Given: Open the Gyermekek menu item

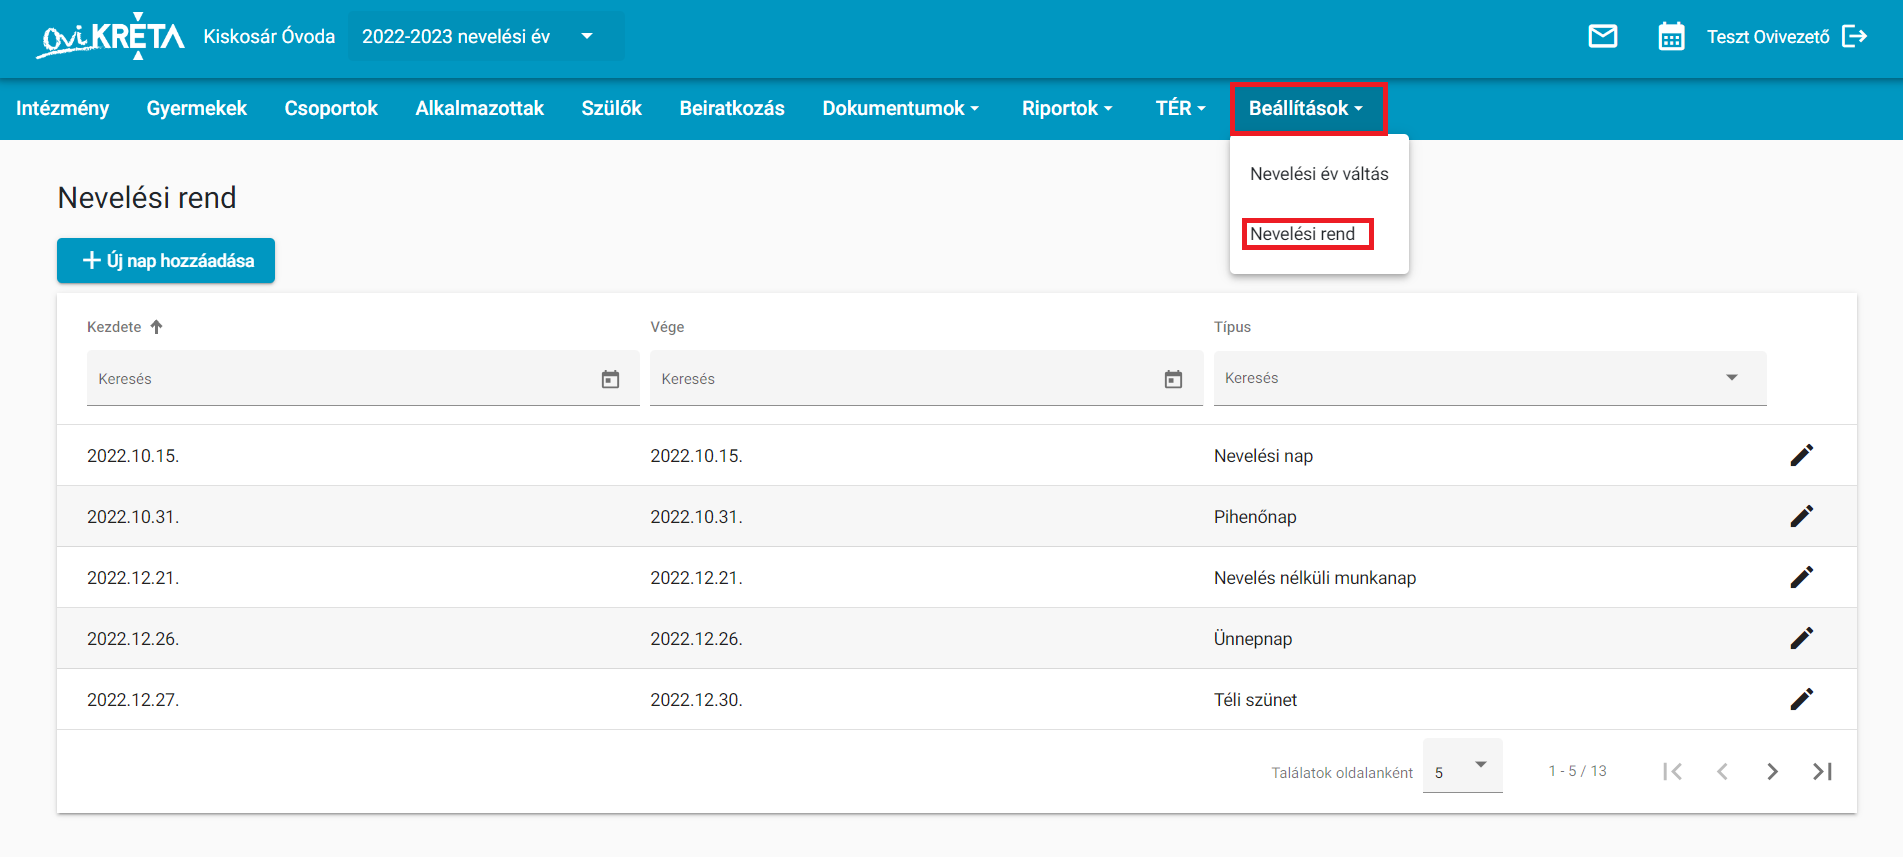Looking at the screenshot, I should pyautogui.click(x=196, y=108).
